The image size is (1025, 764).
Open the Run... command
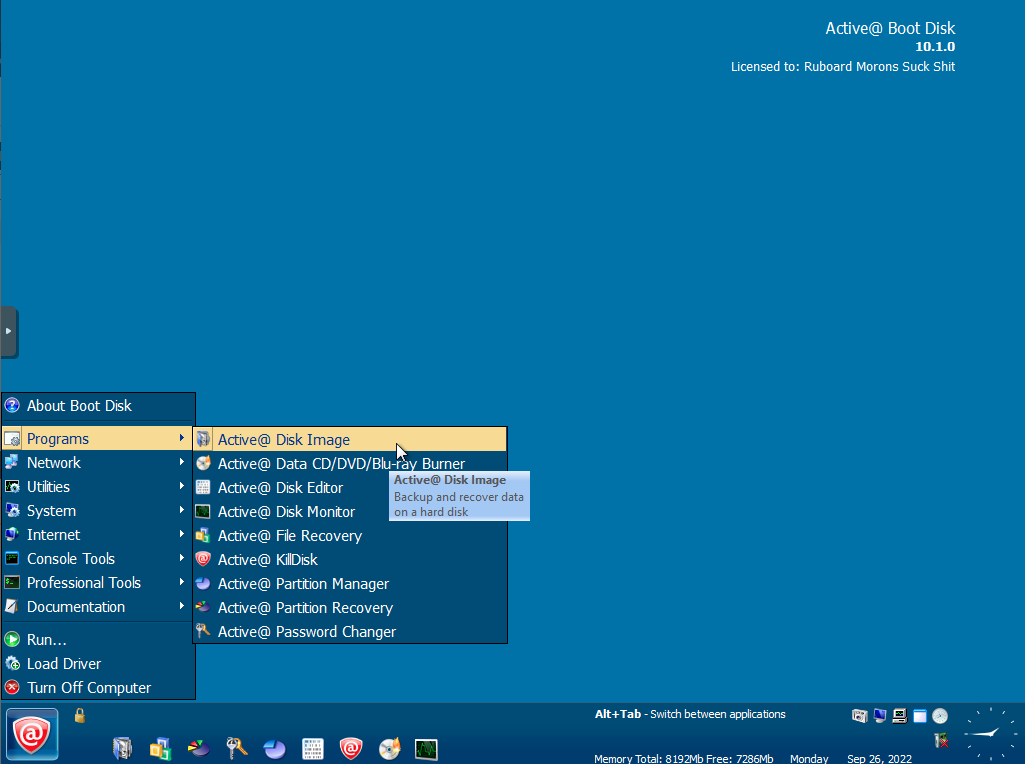47,640
